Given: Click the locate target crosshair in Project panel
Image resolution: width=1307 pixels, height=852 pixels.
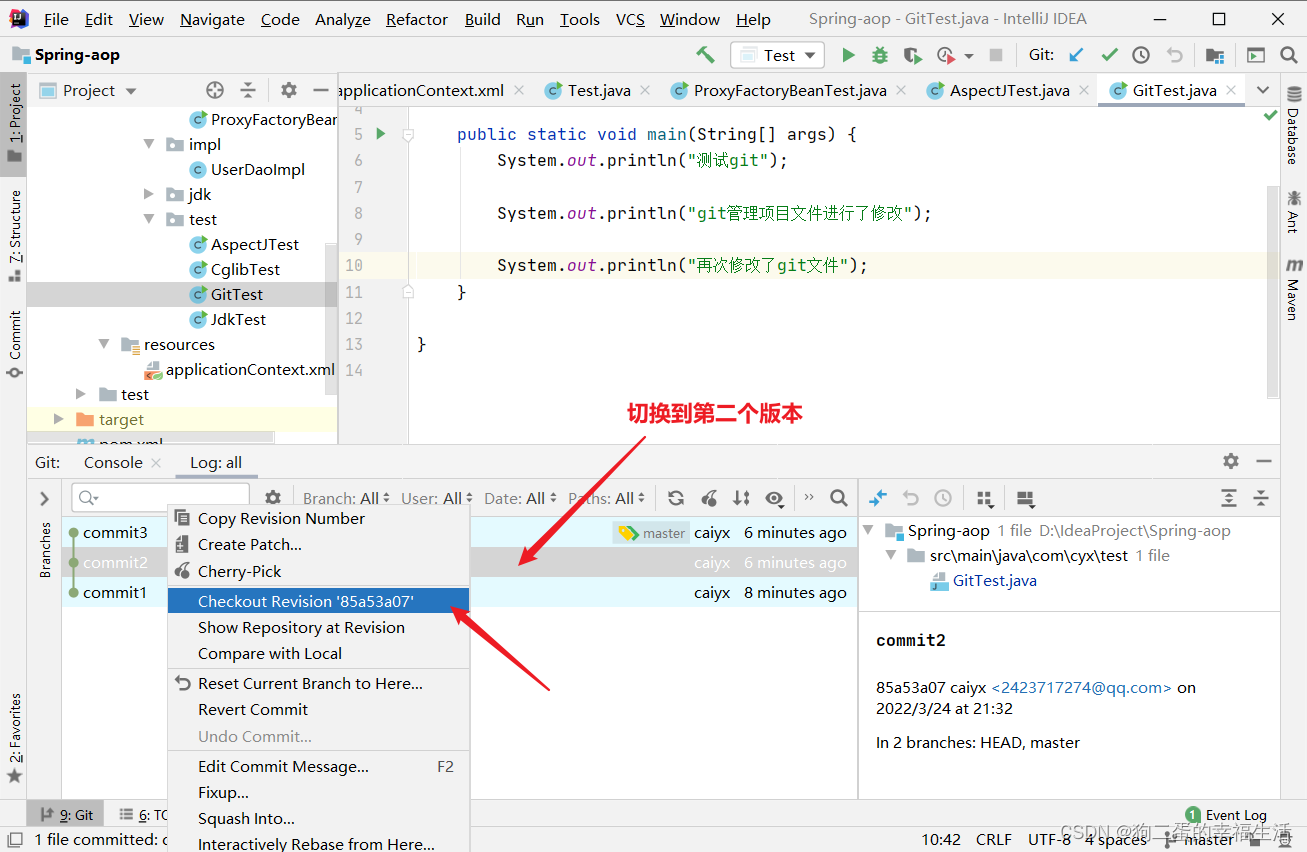Looking at the screenshot, I should point(215,90).
